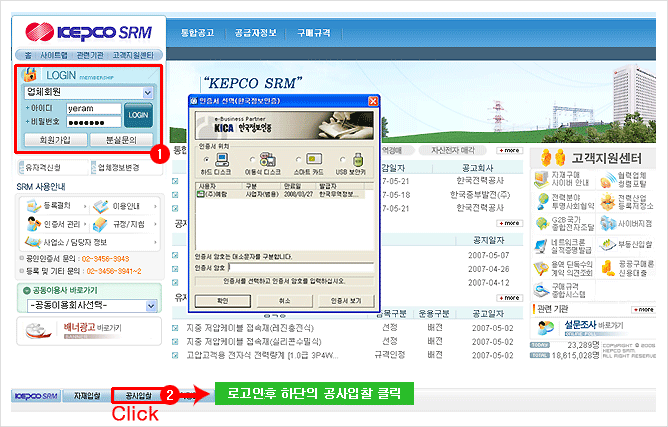
Task: Click the certificate icon beside (주)예람
Action: pyautogui.click(x=200, y=194)
